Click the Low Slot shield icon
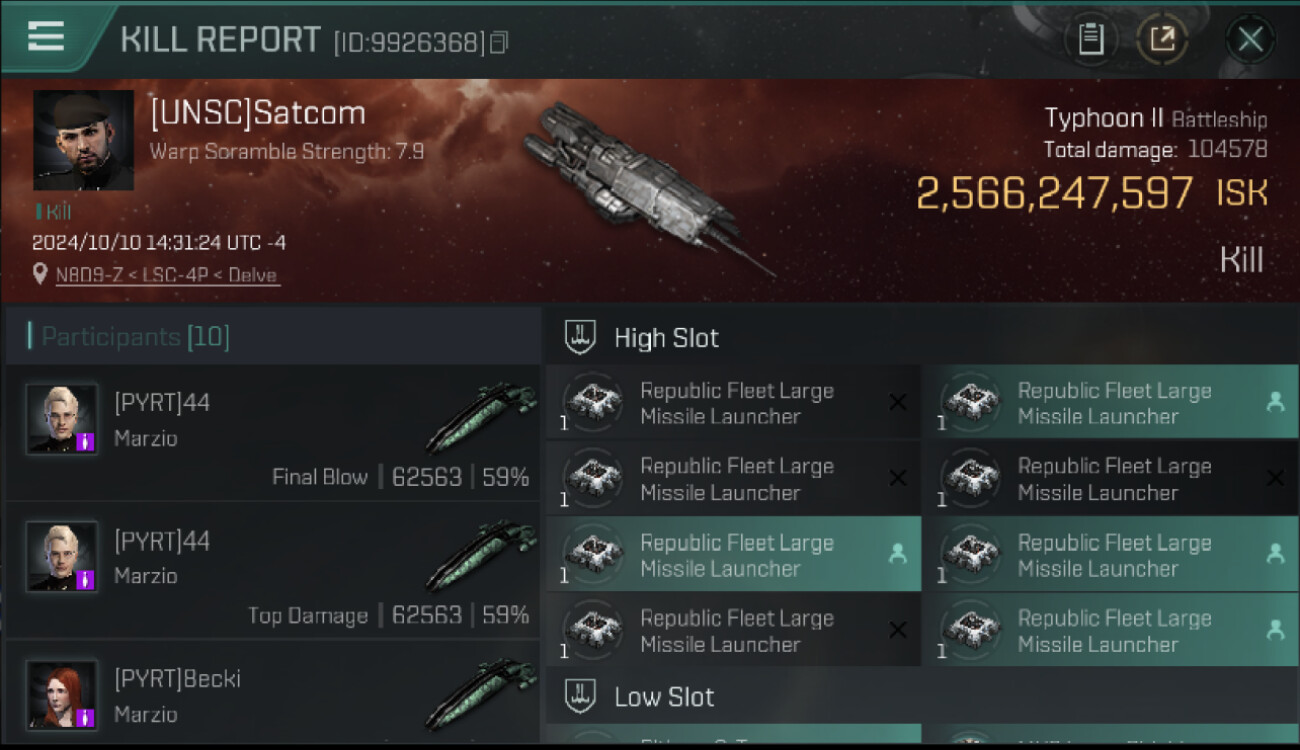This screenshot has height=750, width=1300. (x=581, y=696)
